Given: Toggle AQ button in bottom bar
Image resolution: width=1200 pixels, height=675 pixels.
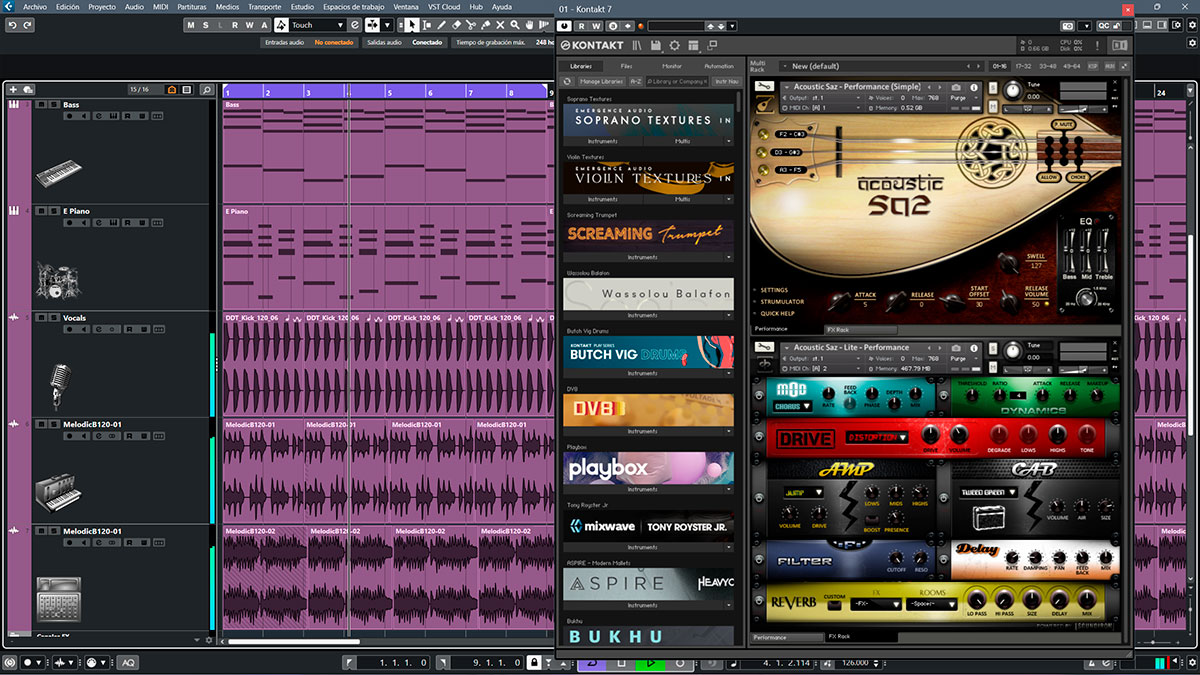Looking at the screenshot, I should pos(129,662).
